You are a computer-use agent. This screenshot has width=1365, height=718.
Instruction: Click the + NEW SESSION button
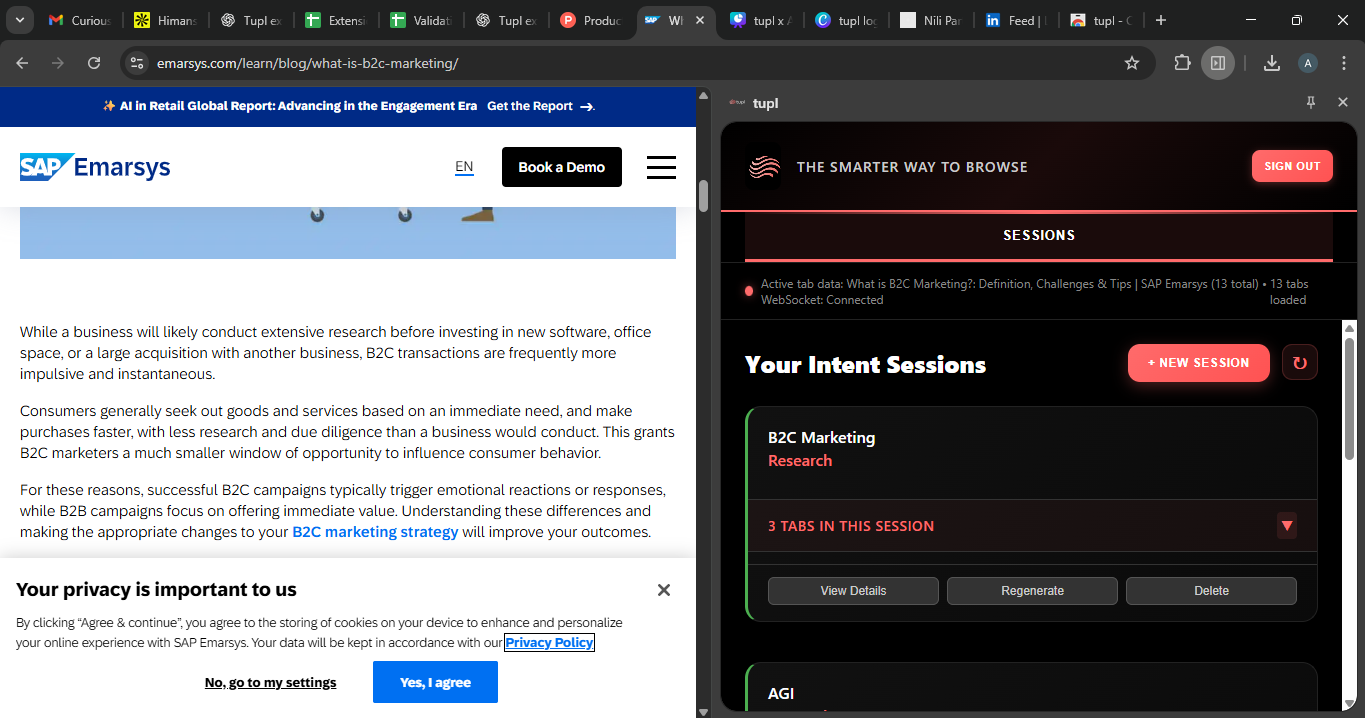coord(1199,363)
